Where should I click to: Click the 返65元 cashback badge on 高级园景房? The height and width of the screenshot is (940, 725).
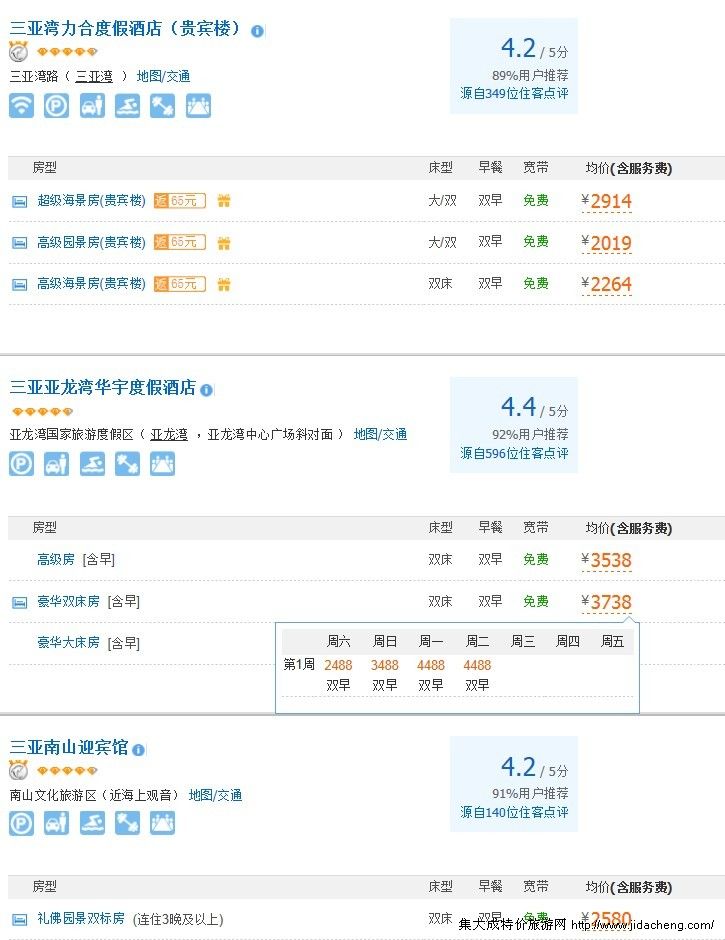pos(179,242)
